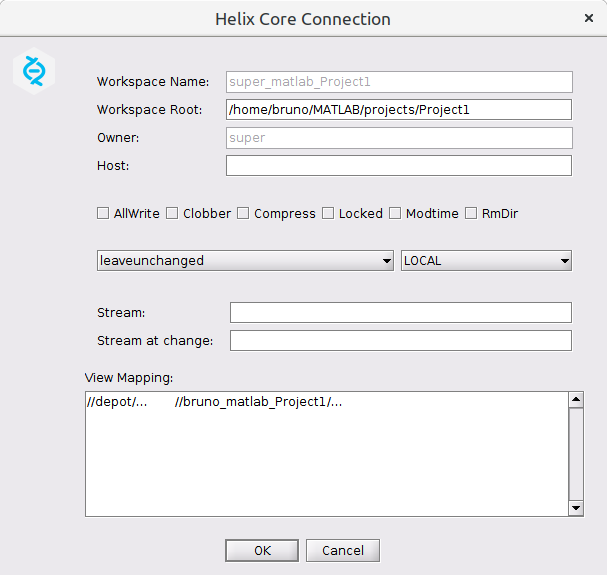
Task: Tick the Locked checkbox
Action: pyautogui.click(x=328, y=213)
